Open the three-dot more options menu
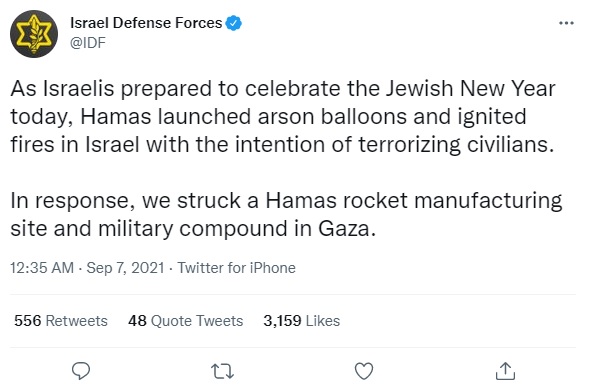The image size is (592, 389). 566,23
